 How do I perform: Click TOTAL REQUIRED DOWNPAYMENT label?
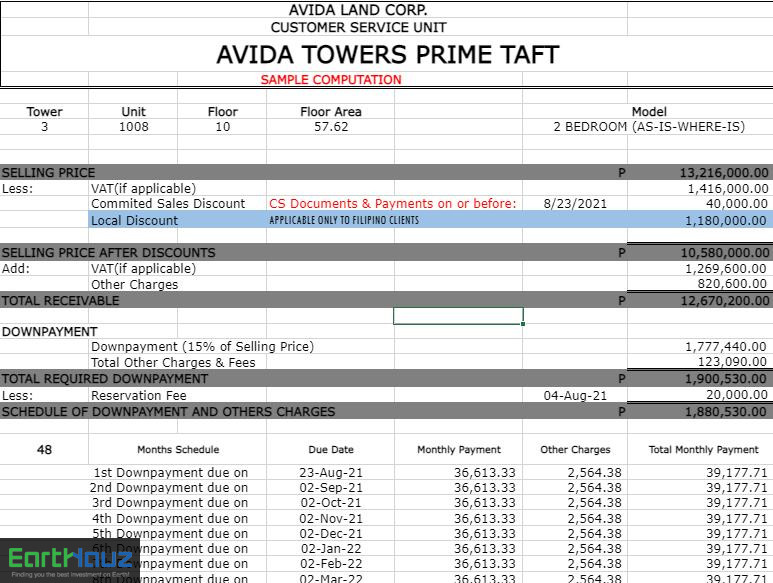[105, 378]
